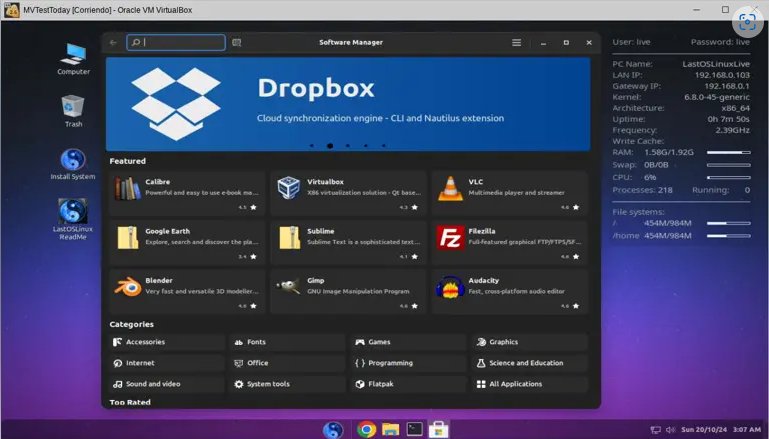Click the Blender logo icon
This screenshot has height=439, width=769.
(128, 286)
